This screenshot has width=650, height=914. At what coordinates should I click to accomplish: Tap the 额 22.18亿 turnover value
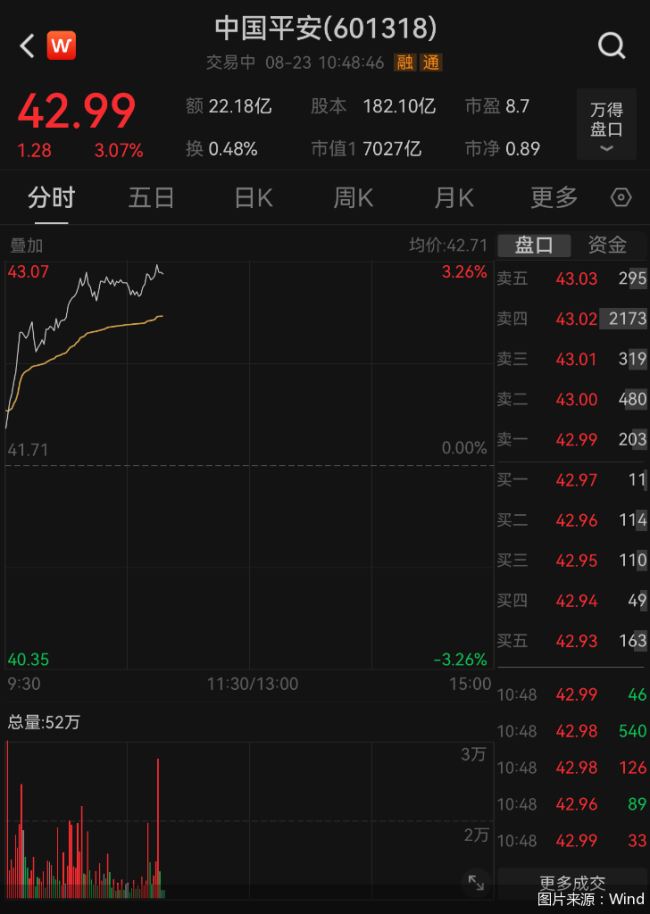click(x=229, y=106)
